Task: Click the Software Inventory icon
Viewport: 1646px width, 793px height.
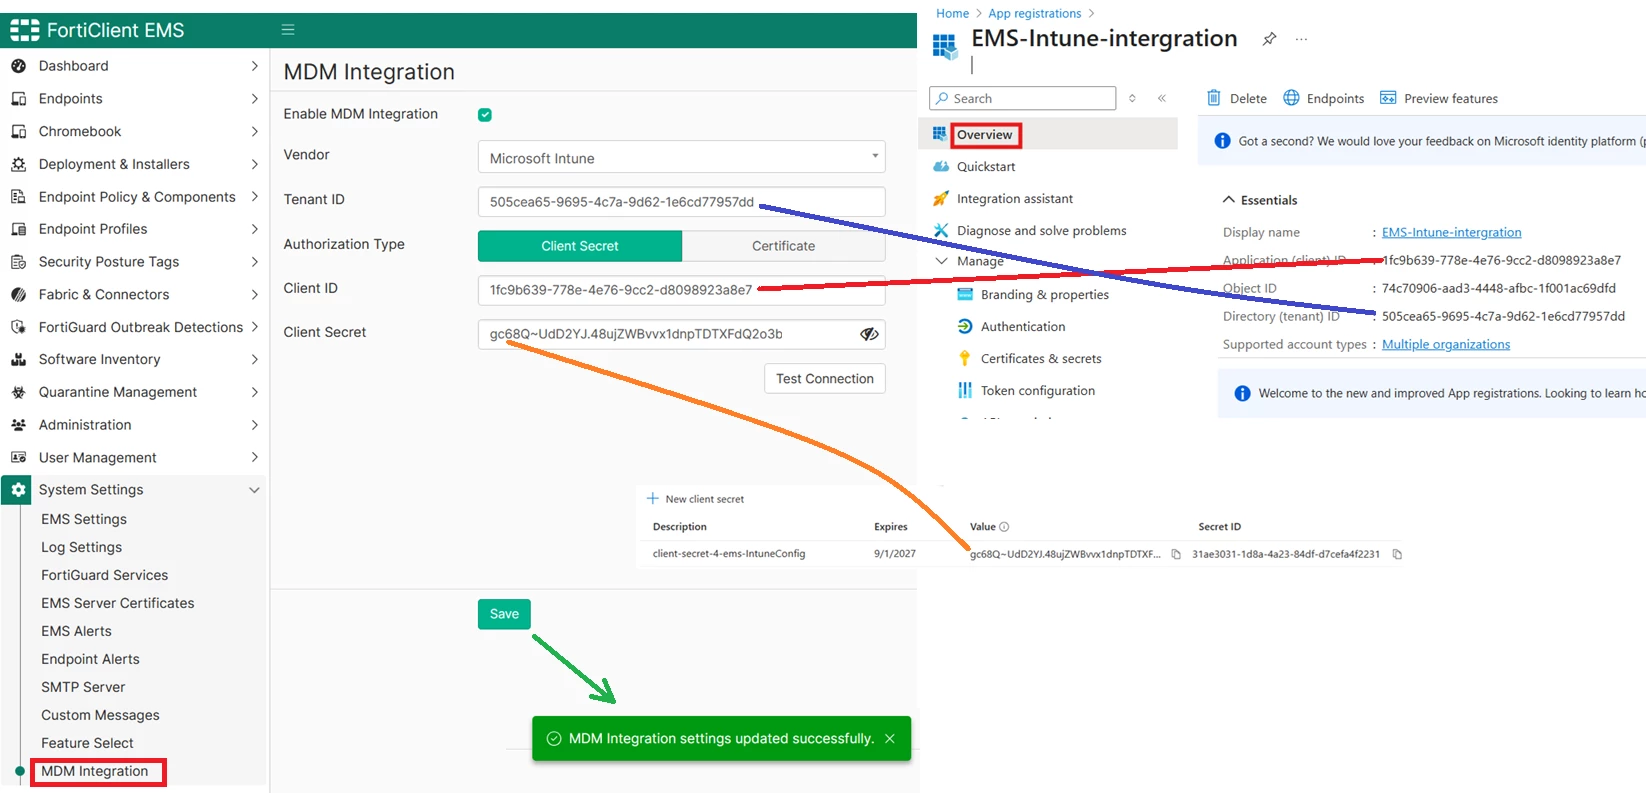Action: 18,360
